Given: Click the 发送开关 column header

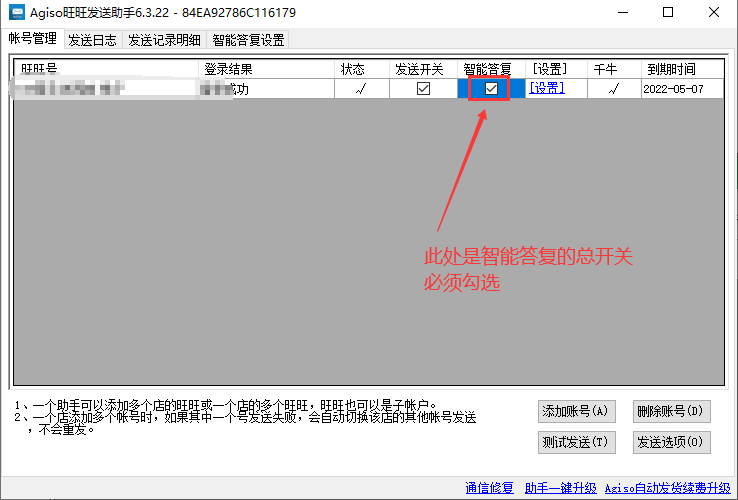Looking at the screenshot, I should click(423, 69).
